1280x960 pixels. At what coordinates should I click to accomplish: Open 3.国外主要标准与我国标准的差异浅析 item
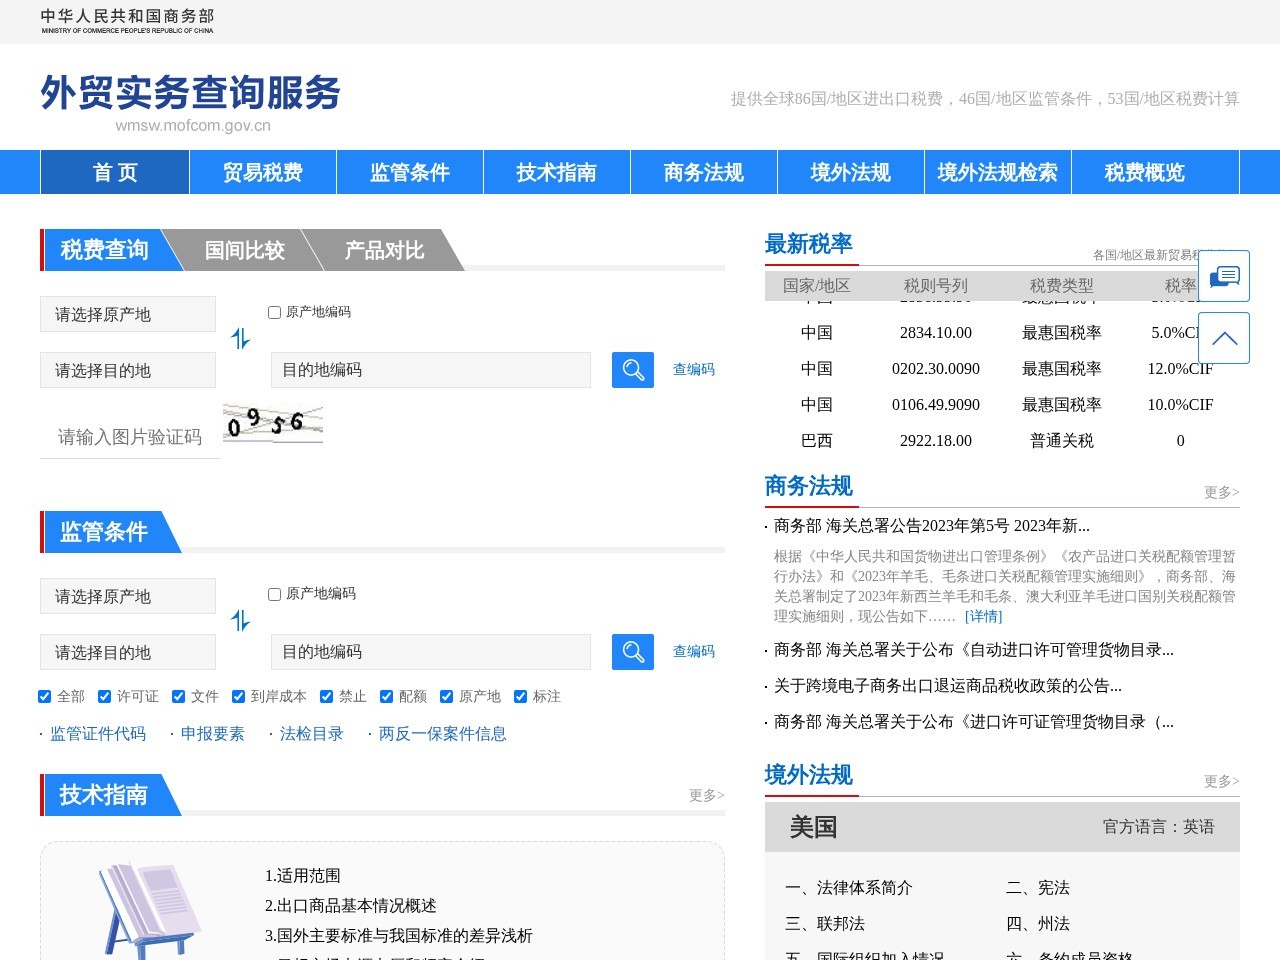click(x=399, y=936)
